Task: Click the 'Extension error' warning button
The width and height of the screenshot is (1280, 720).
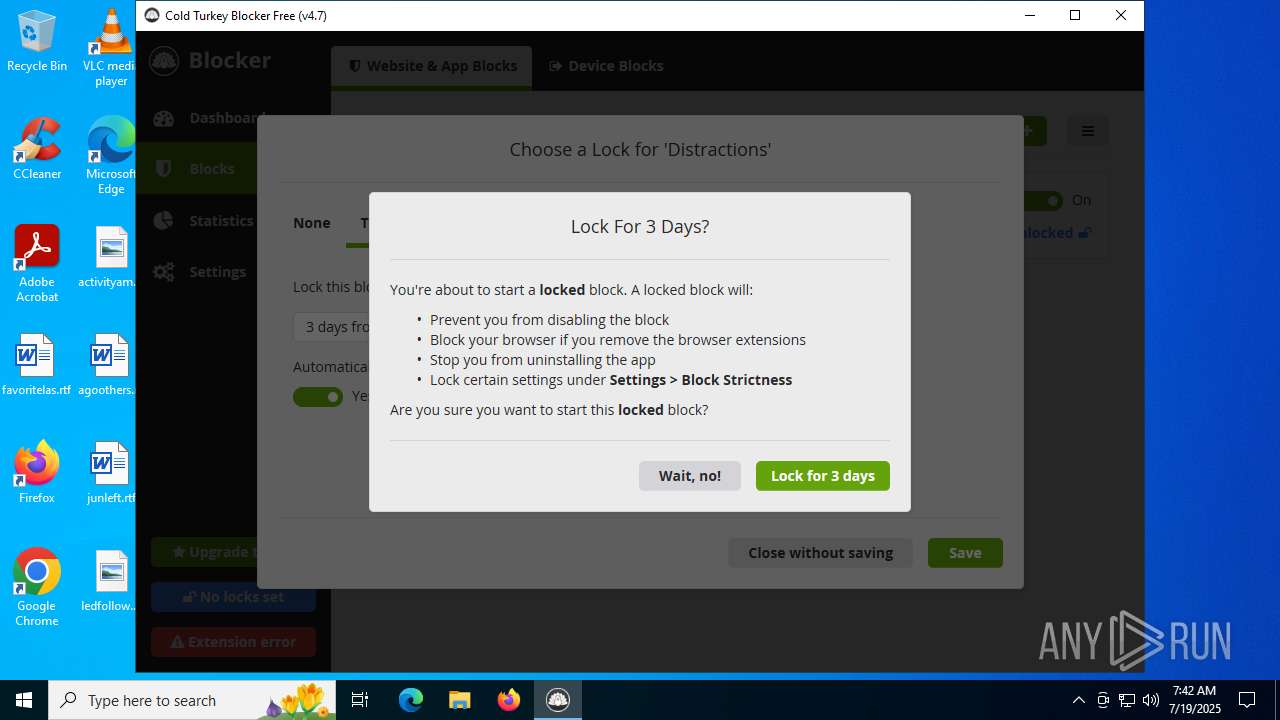Action: (233, 642)
